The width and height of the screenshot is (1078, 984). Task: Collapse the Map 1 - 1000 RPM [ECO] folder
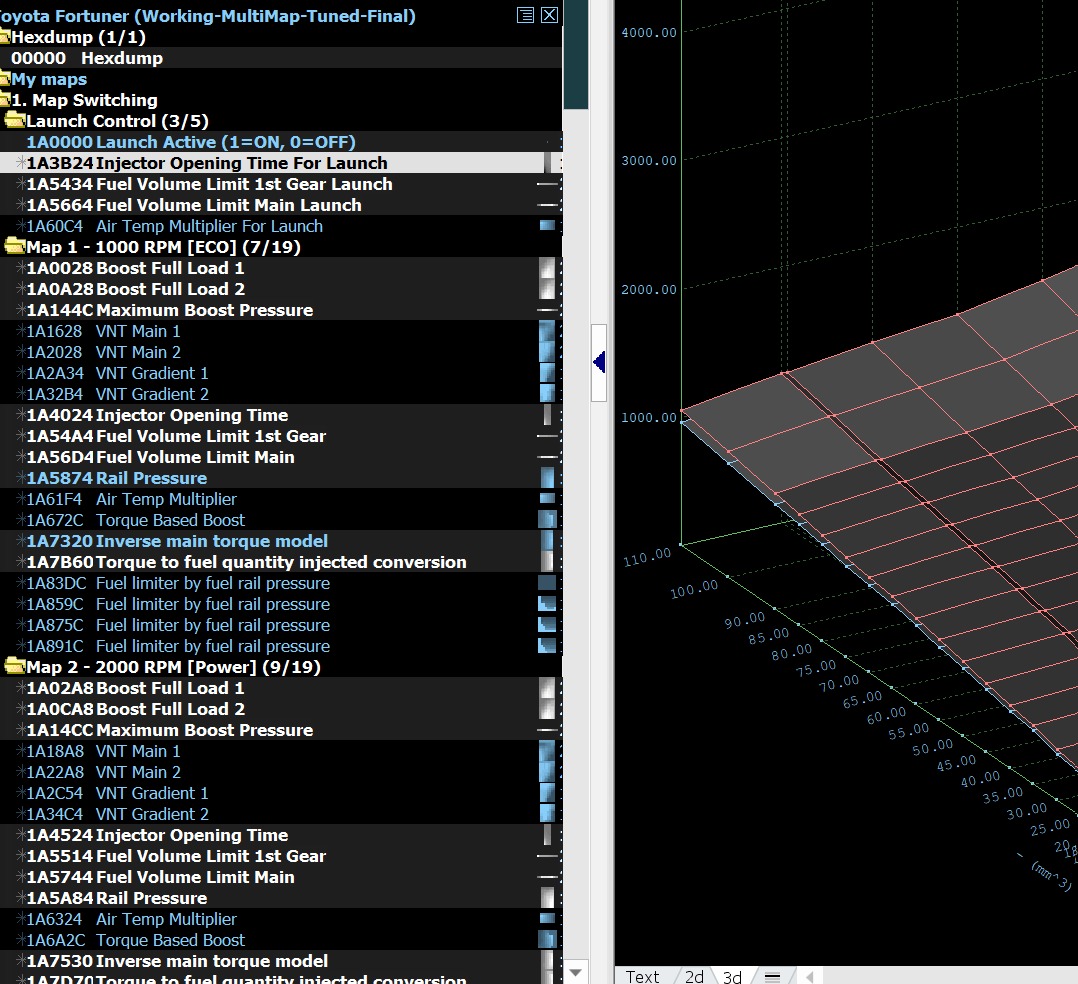pos(15,246)
